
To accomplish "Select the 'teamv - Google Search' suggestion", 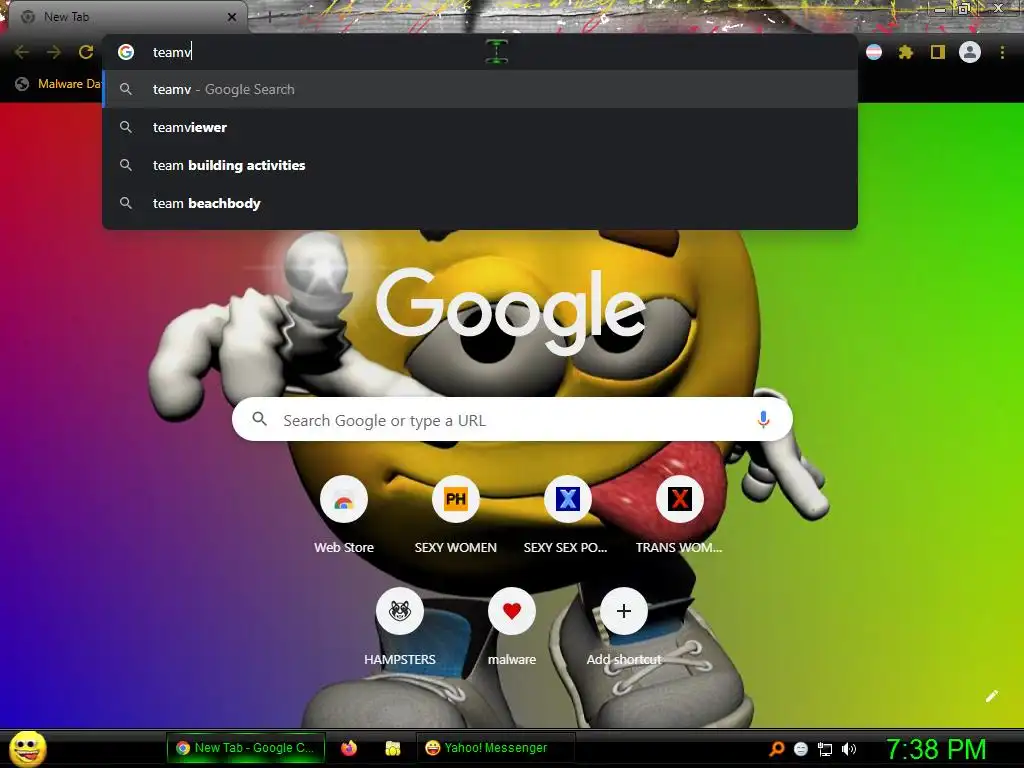I will [x=480, y=89].
